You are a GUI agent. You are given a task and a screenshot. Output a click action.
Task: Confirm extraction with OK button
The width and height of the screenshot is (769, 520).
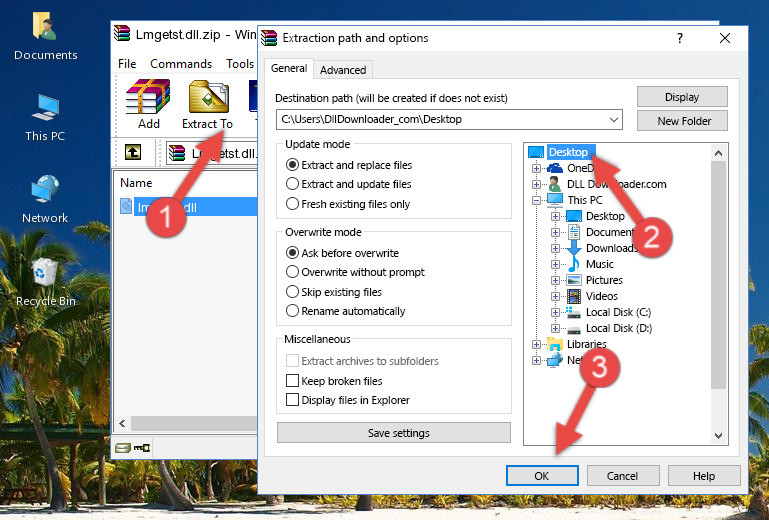point(542,475)
